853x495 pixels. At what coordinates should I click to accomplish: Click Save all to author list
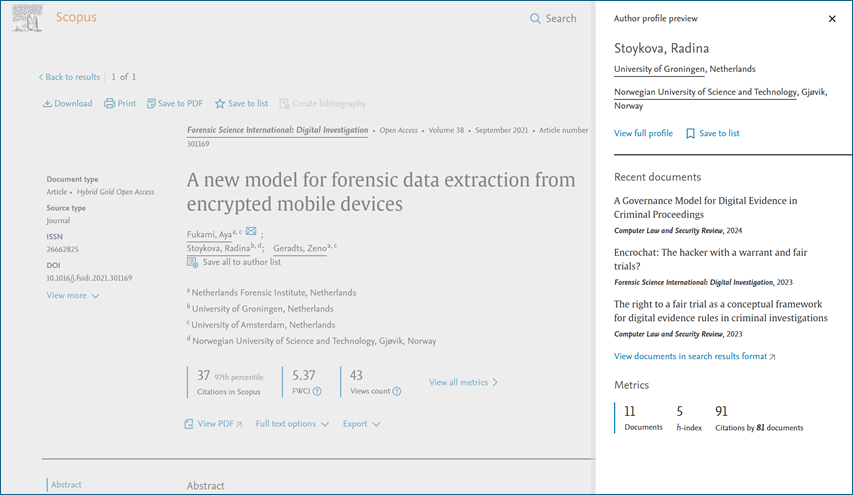pos(240,262)
